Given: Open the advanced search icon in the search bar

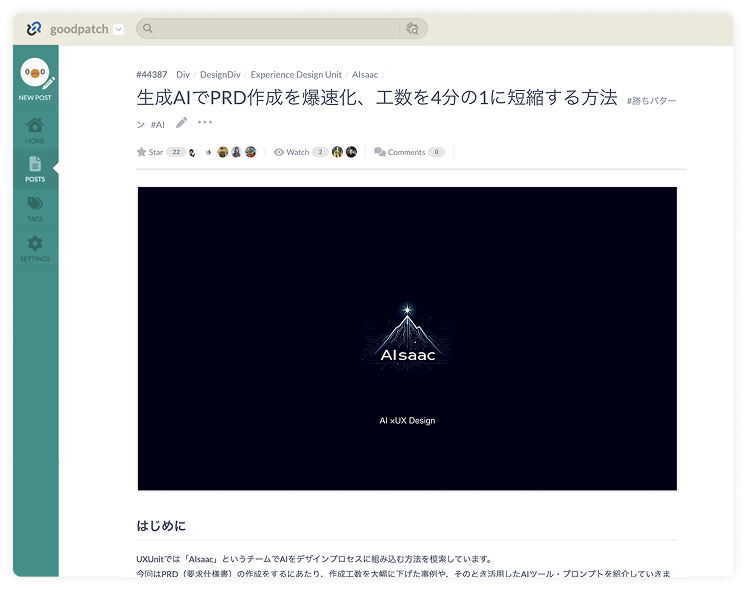Looking at the screenshot, I should 412,29.
